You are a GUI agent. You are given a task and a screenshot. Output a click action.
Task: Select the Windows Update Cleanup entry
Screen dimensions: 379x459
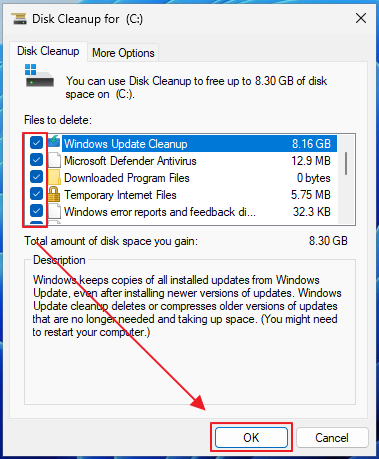199,144
